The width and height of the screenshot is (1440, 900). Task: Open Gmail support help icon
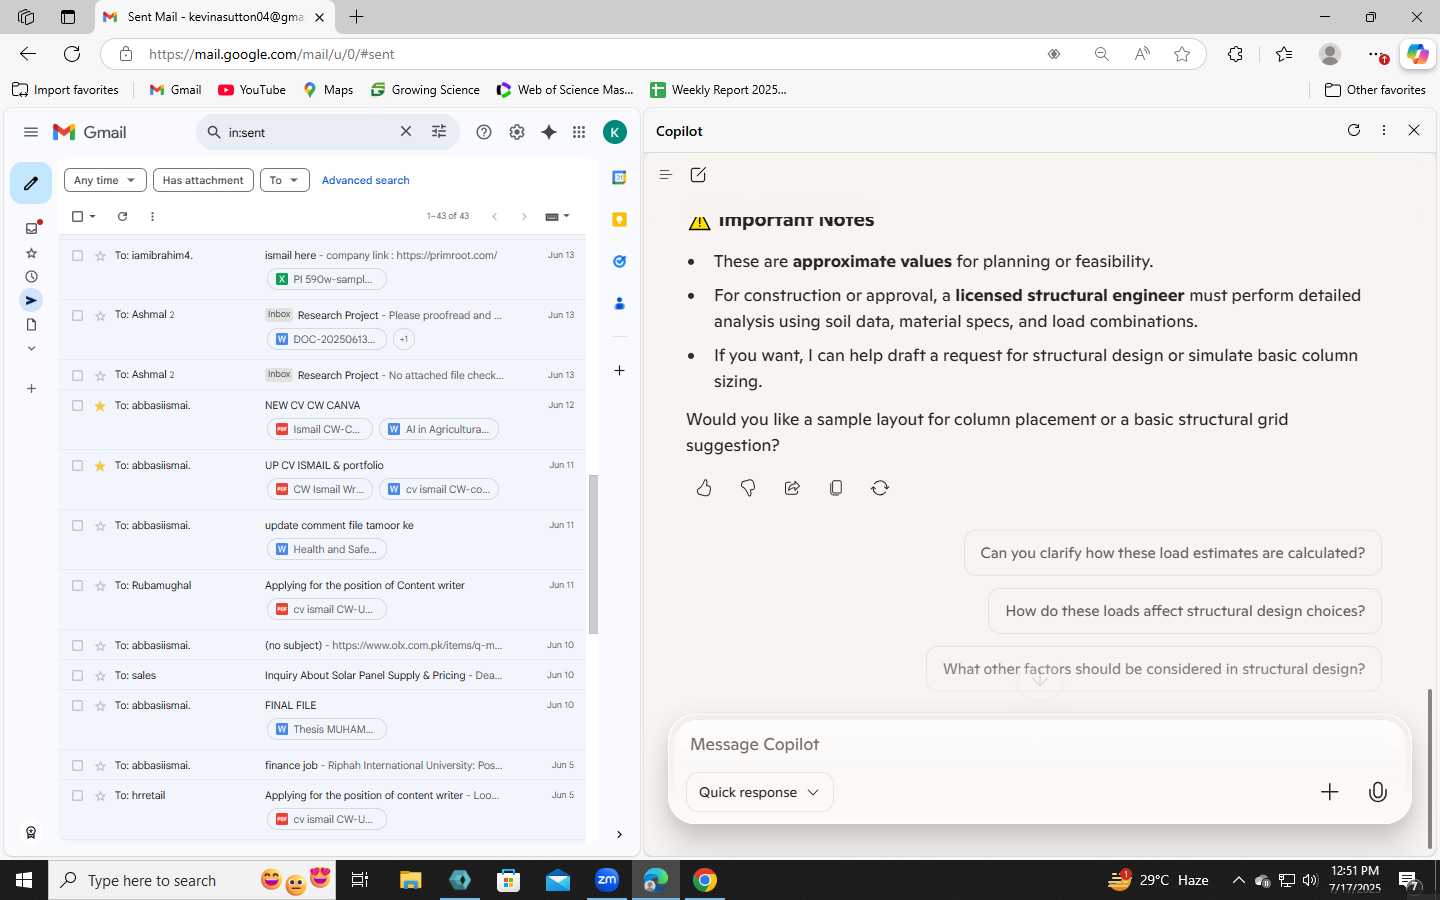(x=484, y=132)
